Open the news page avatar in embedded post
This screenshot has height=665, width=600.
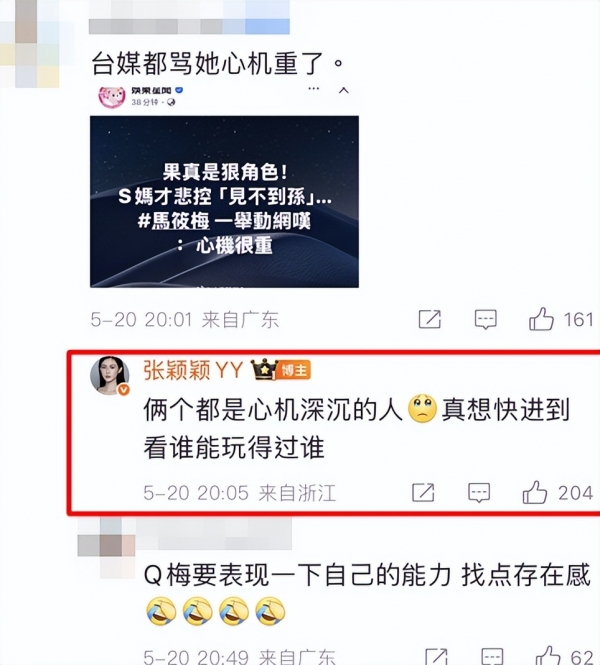pyautogui.click(x=112, y=96)
